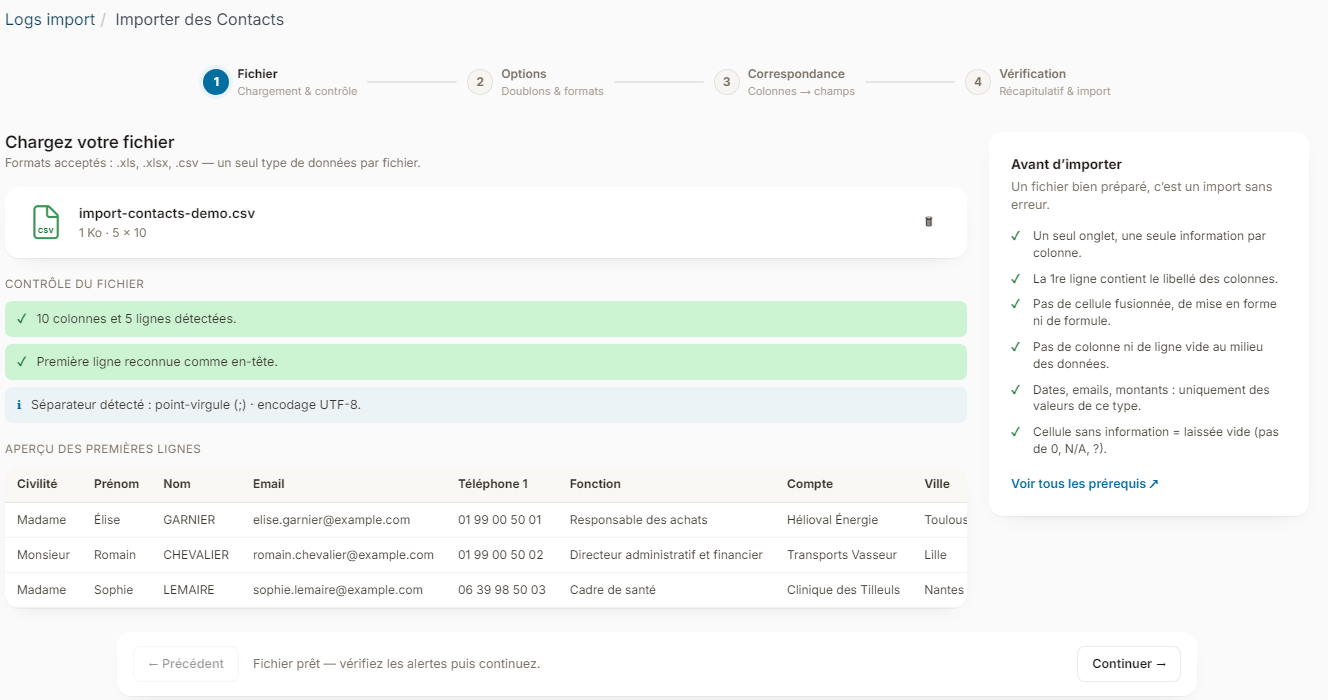1328x700 pixels.
Task: Click checkmark beside Pas de colonne ni de ligne
Action: click(x=1015, y=347)
